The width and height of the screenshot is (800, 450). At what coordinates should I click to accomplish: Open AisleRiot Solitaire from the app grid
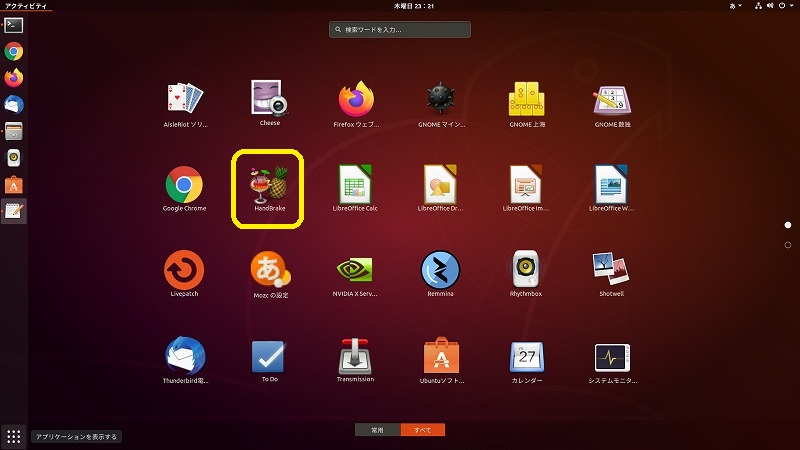pyautogui.click(x=185, y=105)
